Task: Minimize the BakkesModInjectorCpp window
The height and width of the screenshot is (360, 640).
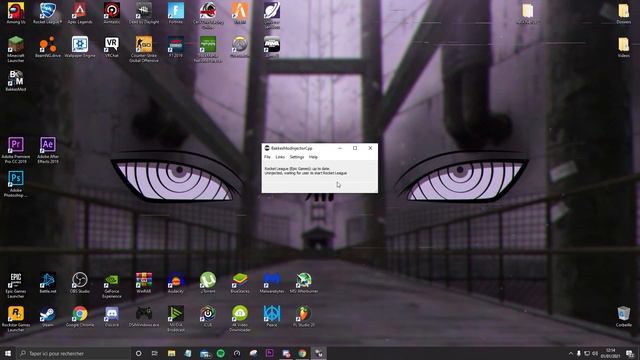Action: click(340, 148)
